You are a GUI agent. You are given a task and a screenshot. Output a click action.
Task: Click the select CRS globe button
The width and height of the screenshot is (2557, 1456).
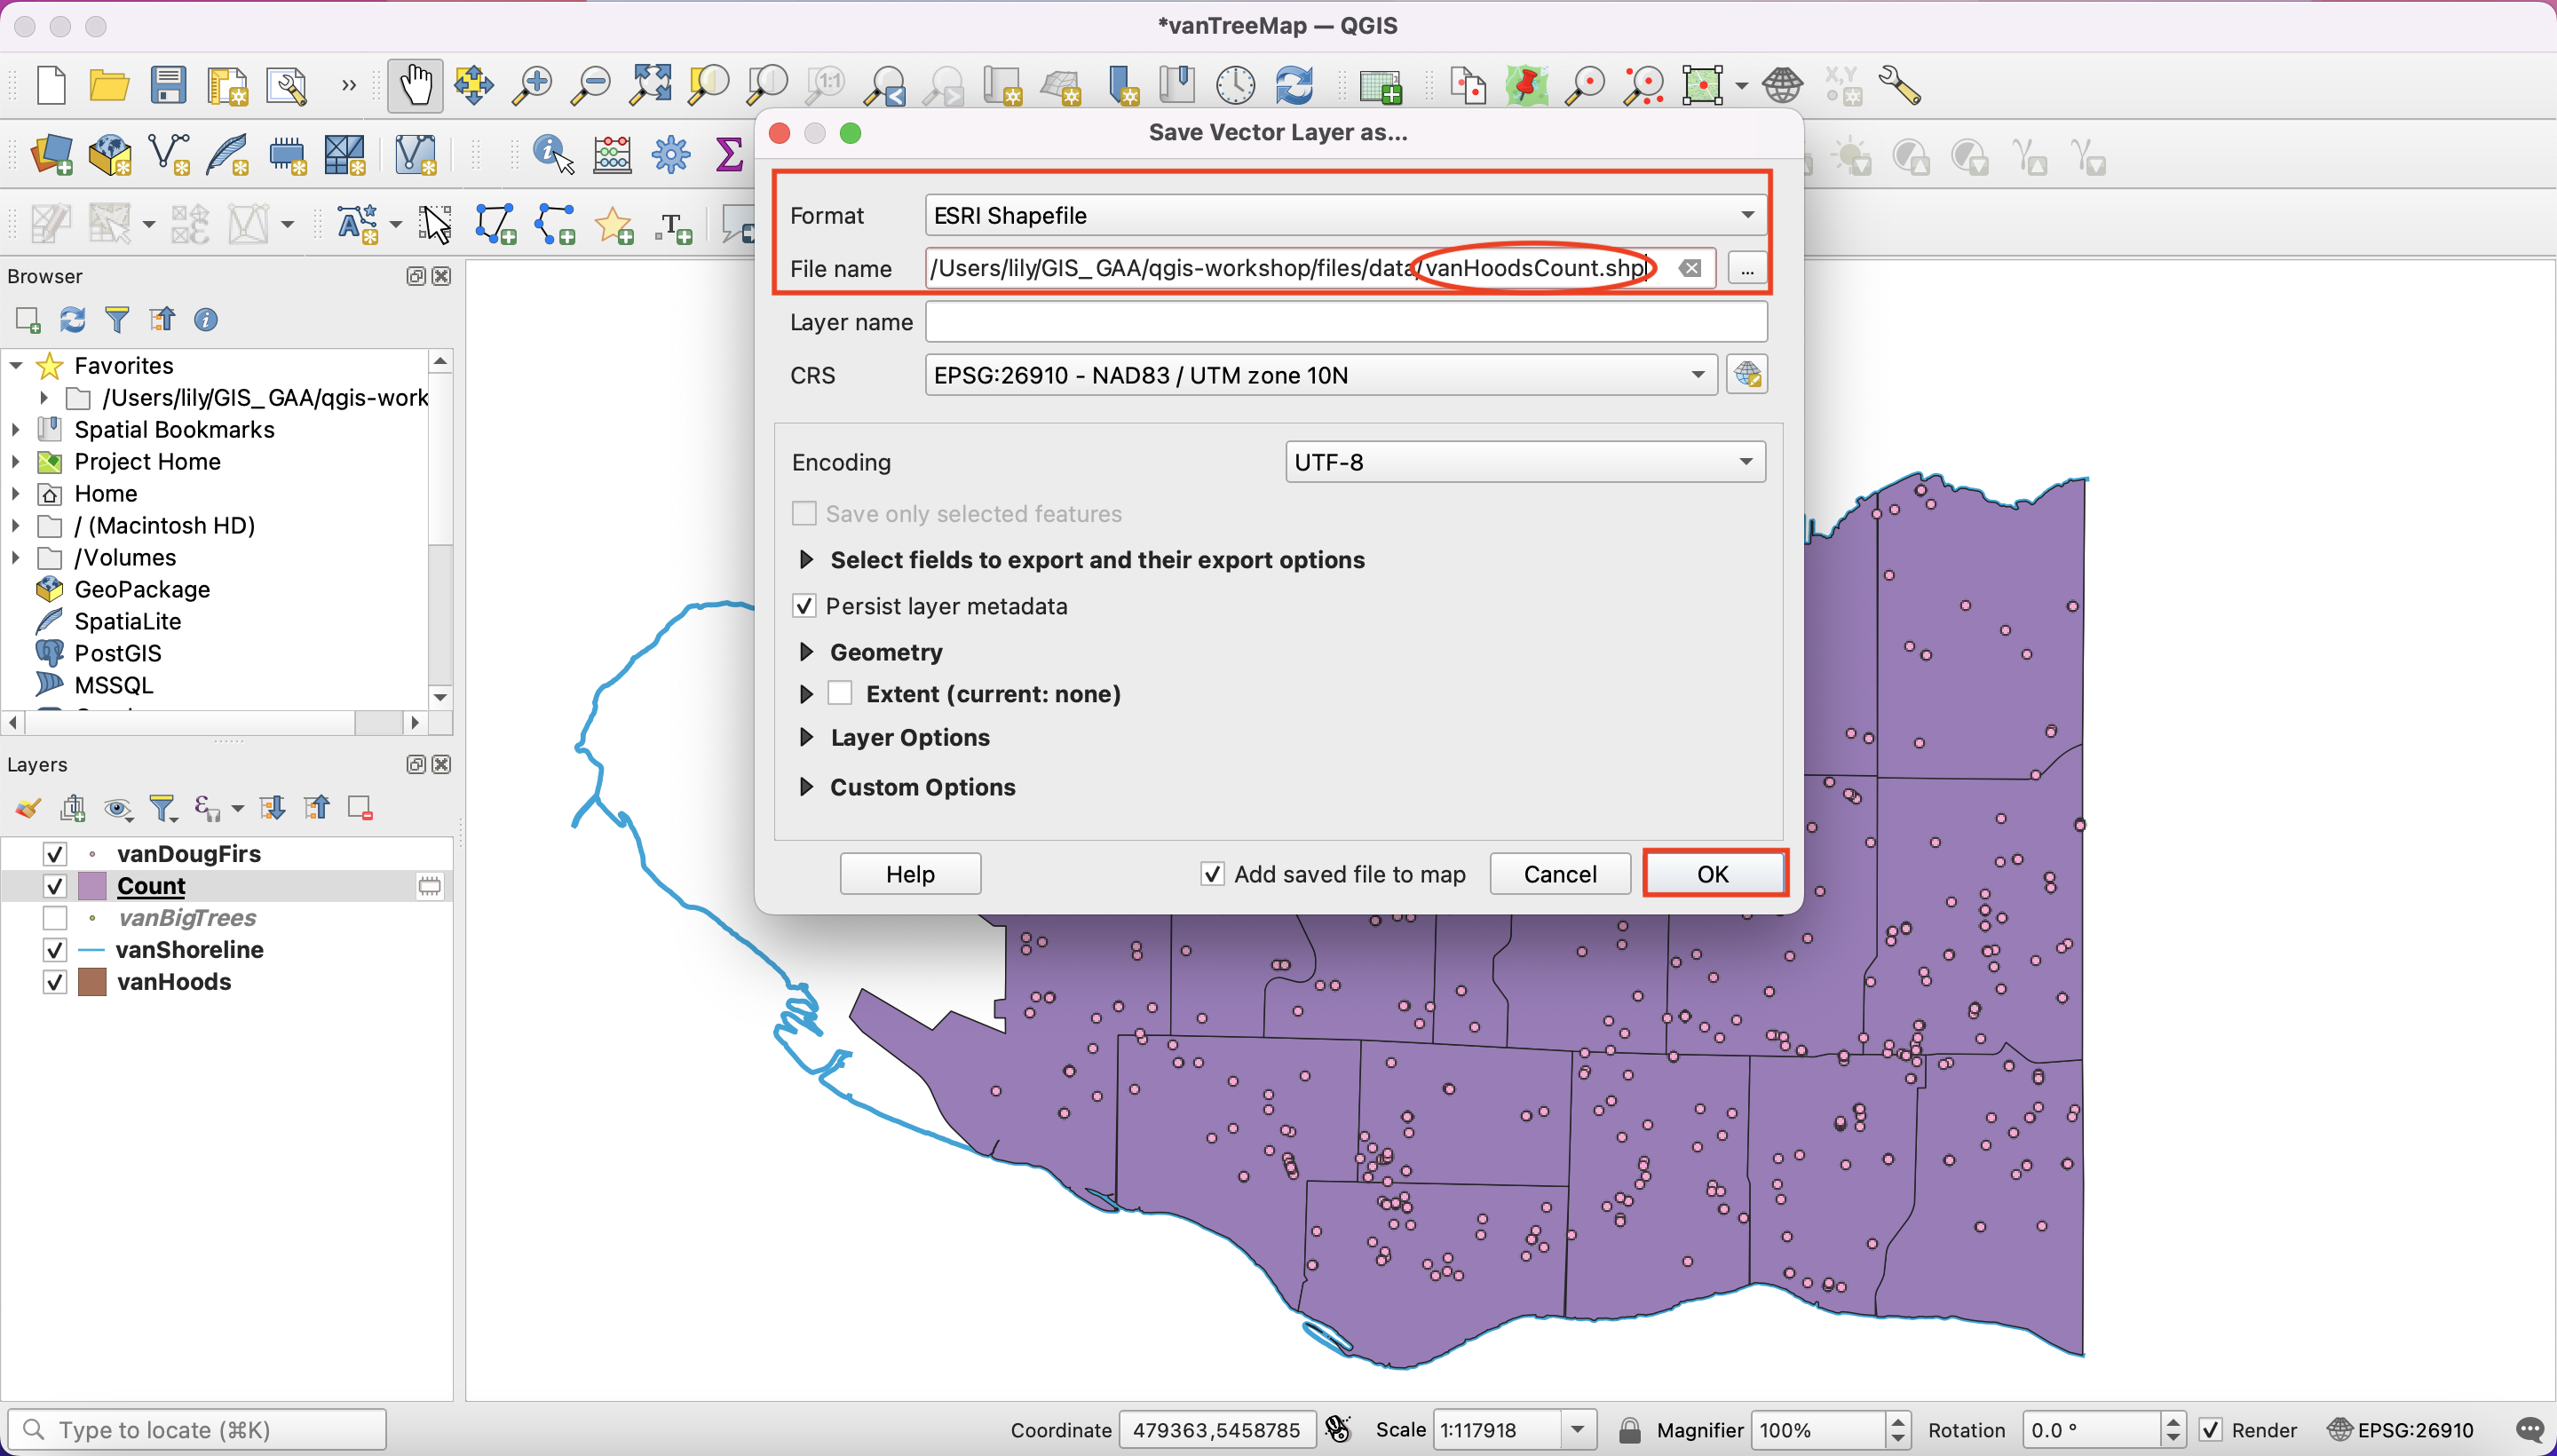(1747, 375)
